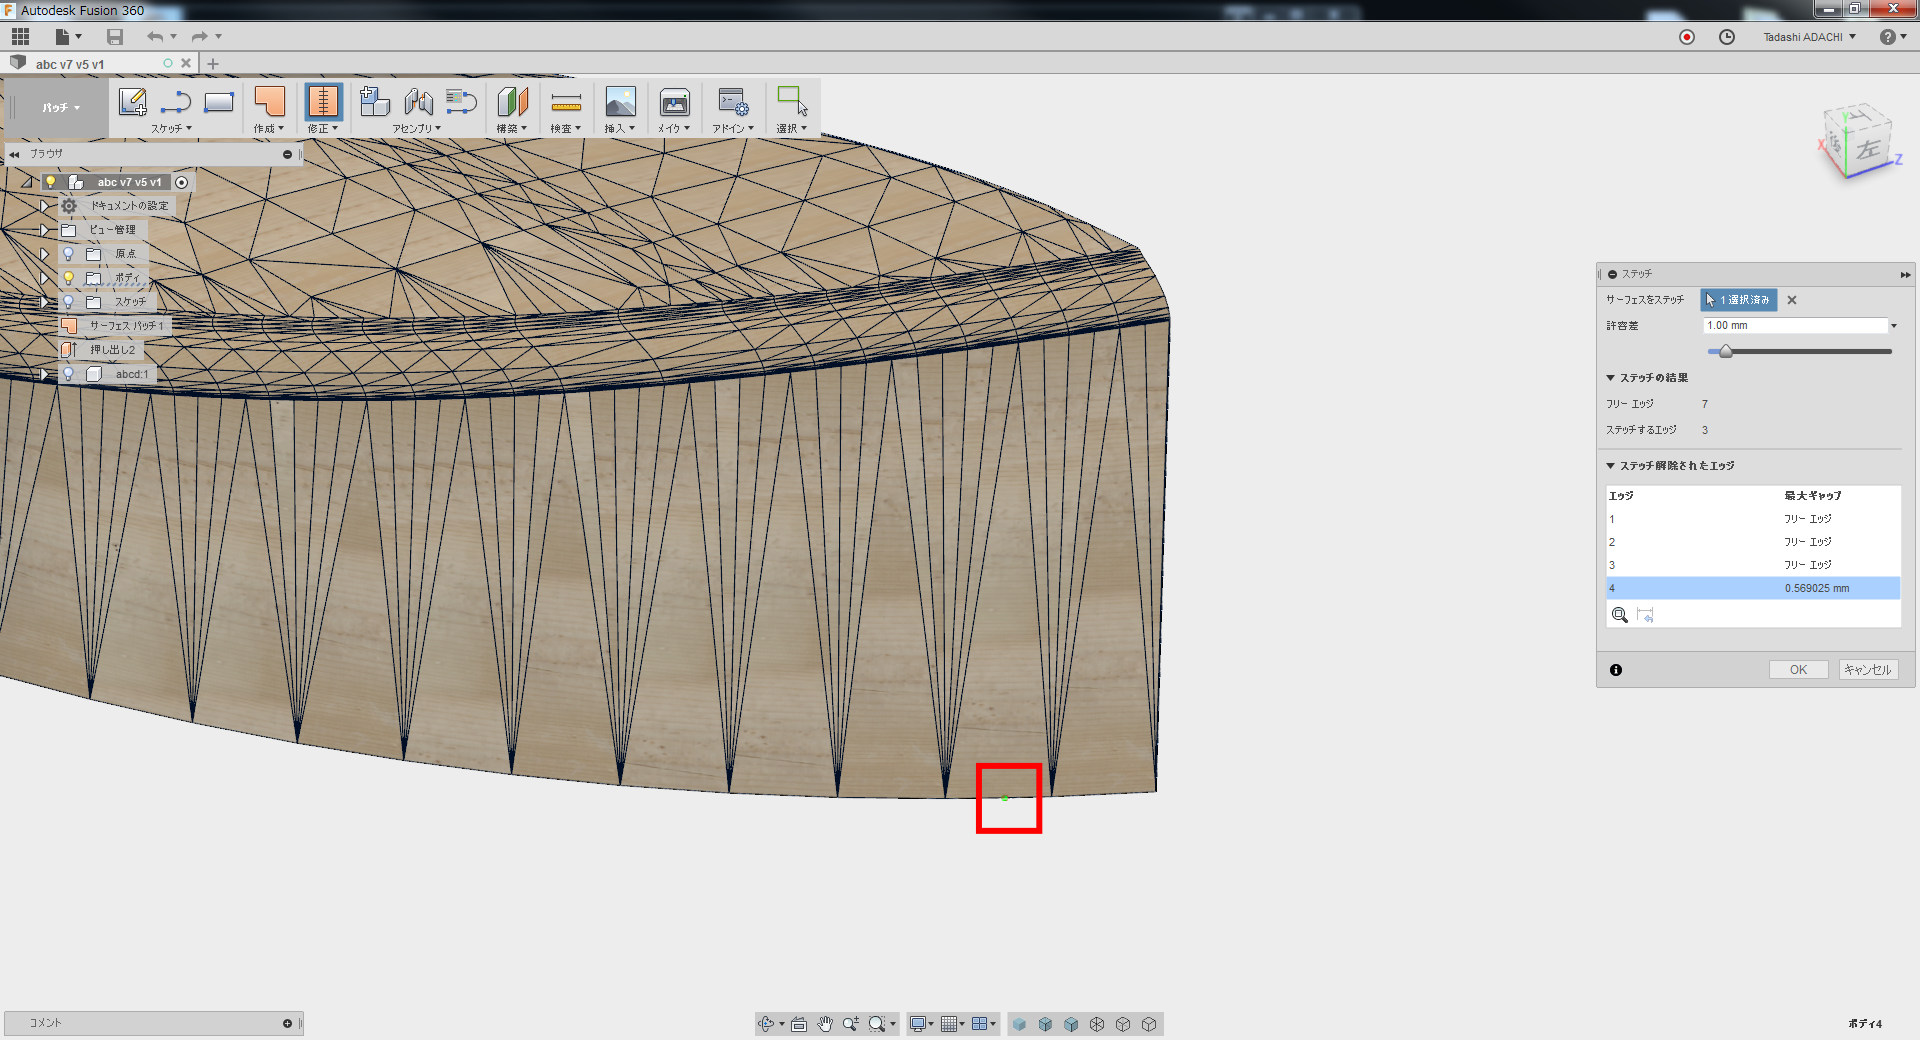The height and width of the screenshot is (1040, 1920).
Task: Hide the abcd:1 component using its bulb
Action: 69,374
